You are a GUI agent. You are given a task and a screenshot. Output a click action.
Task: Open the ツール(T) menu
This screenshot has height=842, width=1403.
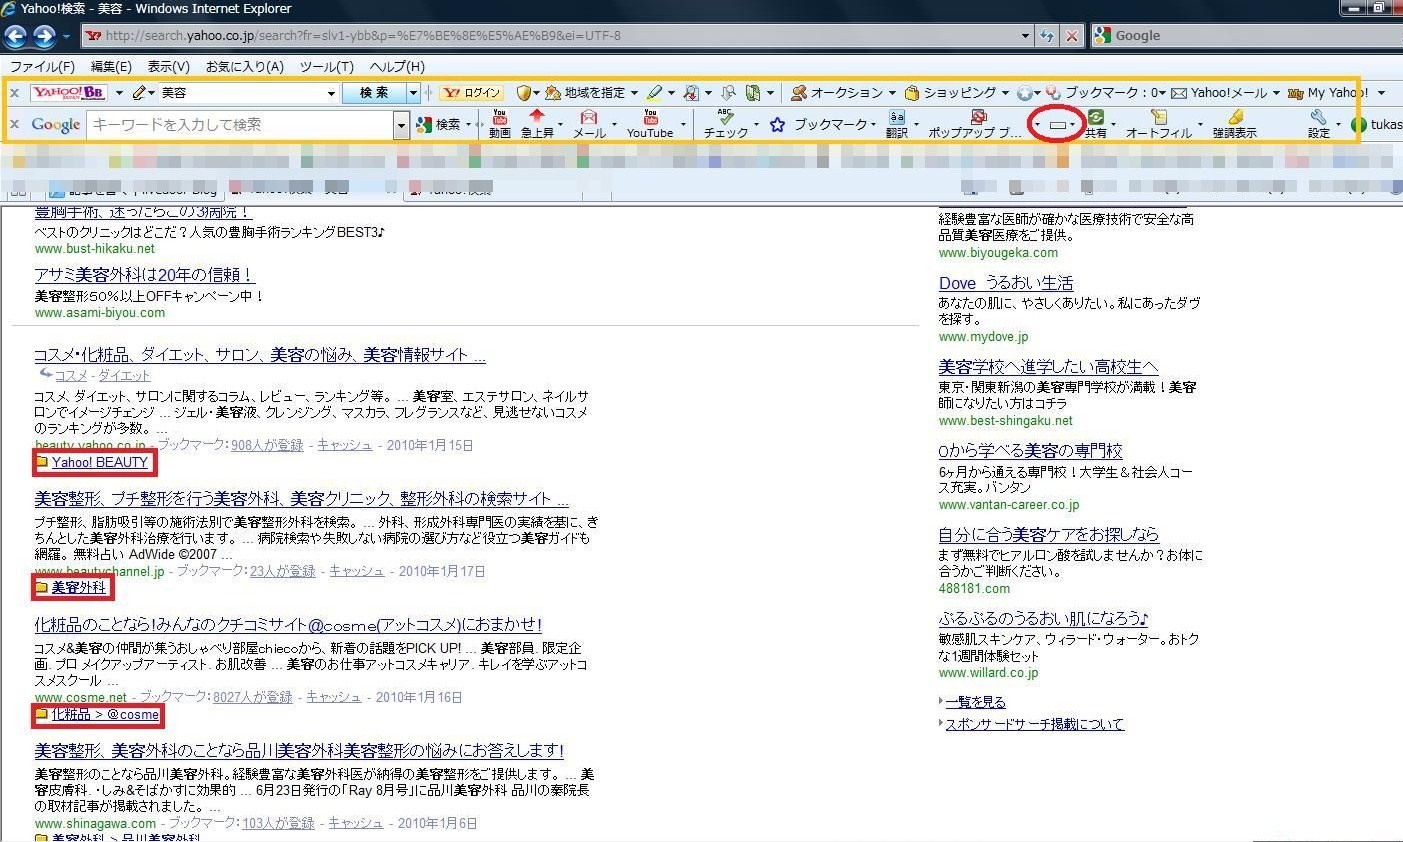(327, 66)
